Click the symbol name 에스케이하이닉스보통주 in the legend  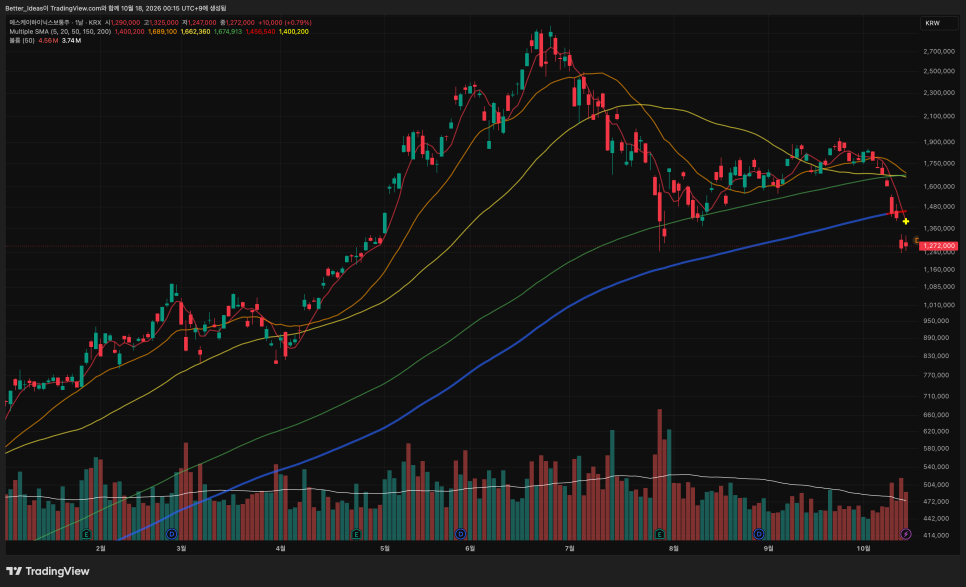coord(39,23)
